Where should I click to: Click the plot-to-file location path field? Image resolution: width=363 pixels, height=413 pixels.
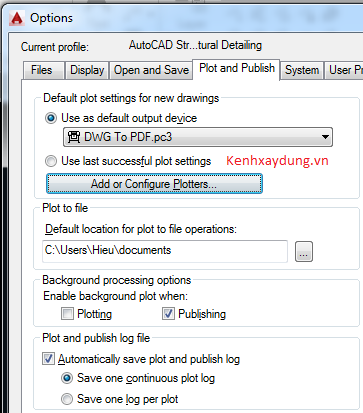pos(165,251)
